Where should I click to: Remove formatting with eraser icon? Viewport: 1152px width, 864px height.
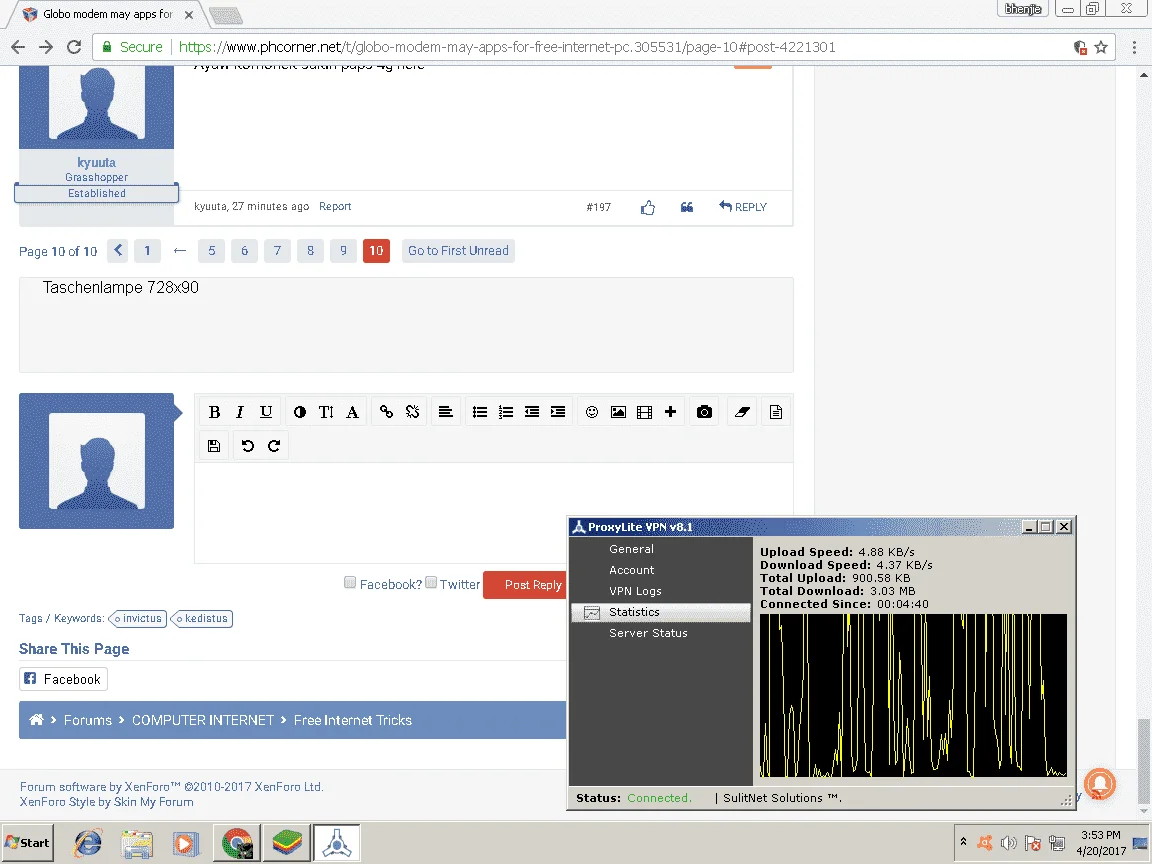tap(742, 412)
